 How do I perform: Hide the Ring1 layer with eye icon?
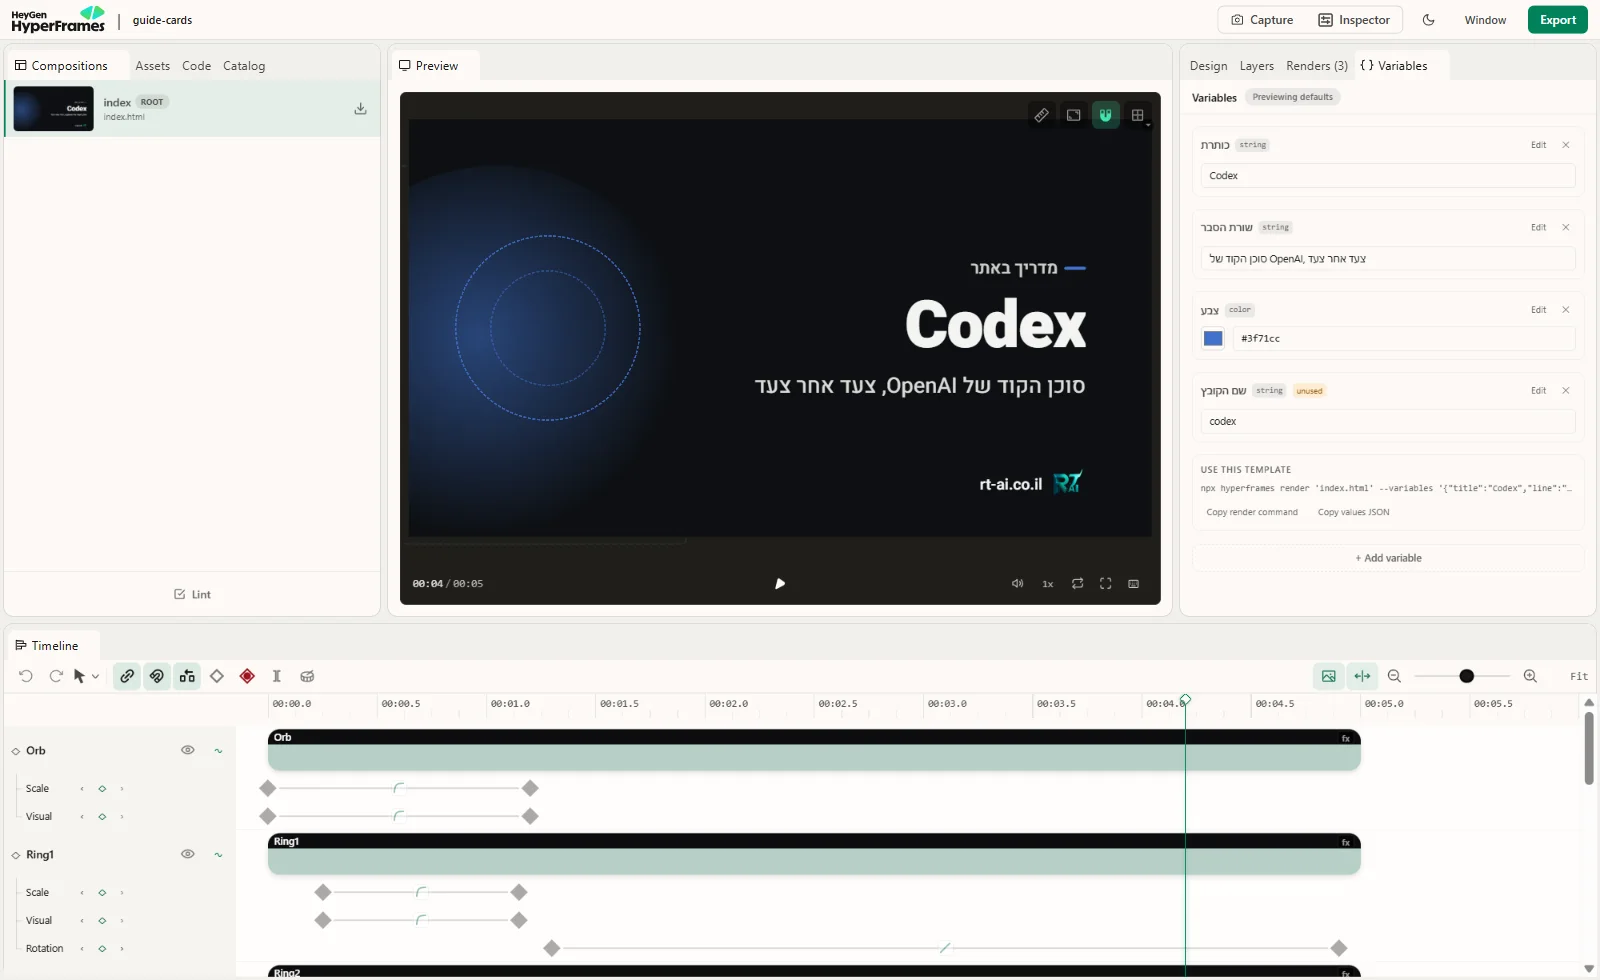187,854
